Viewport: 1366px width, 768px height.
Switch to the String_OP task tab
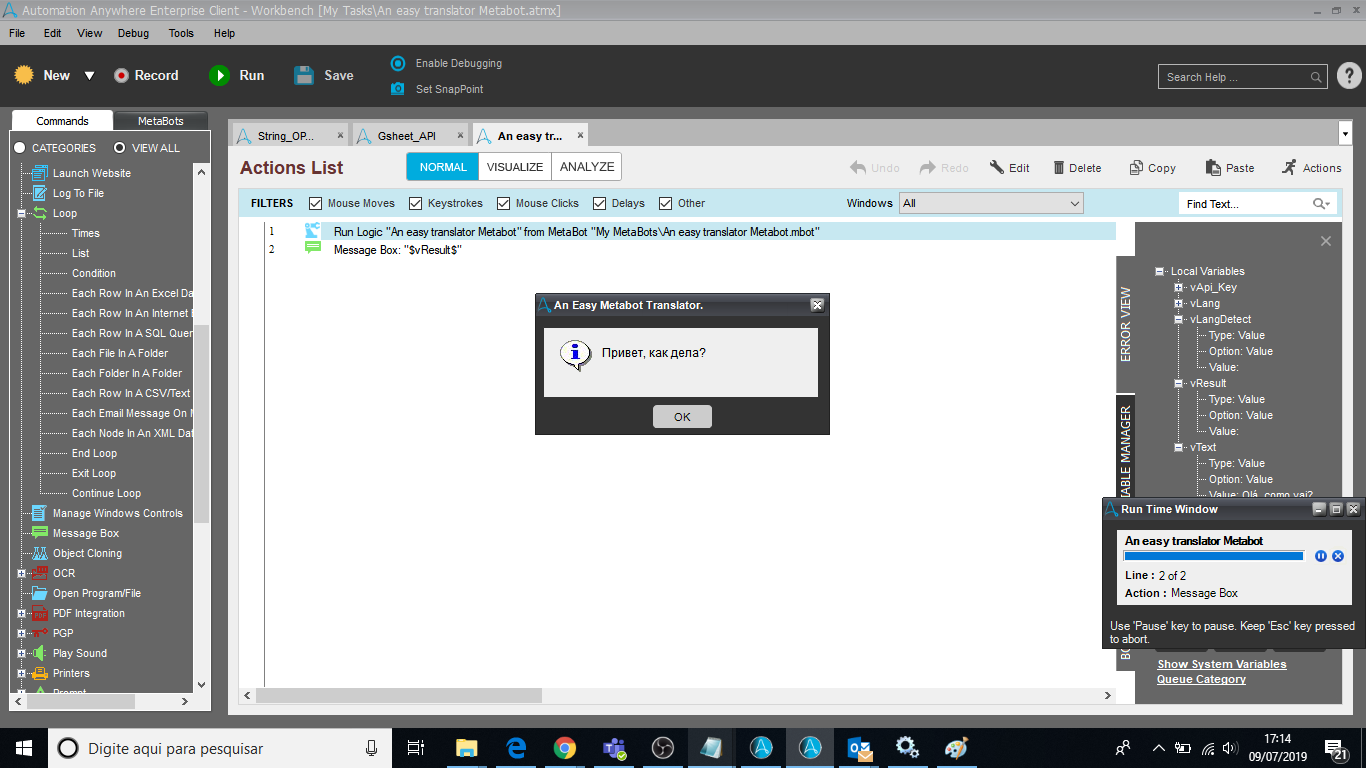click(288, 135)
